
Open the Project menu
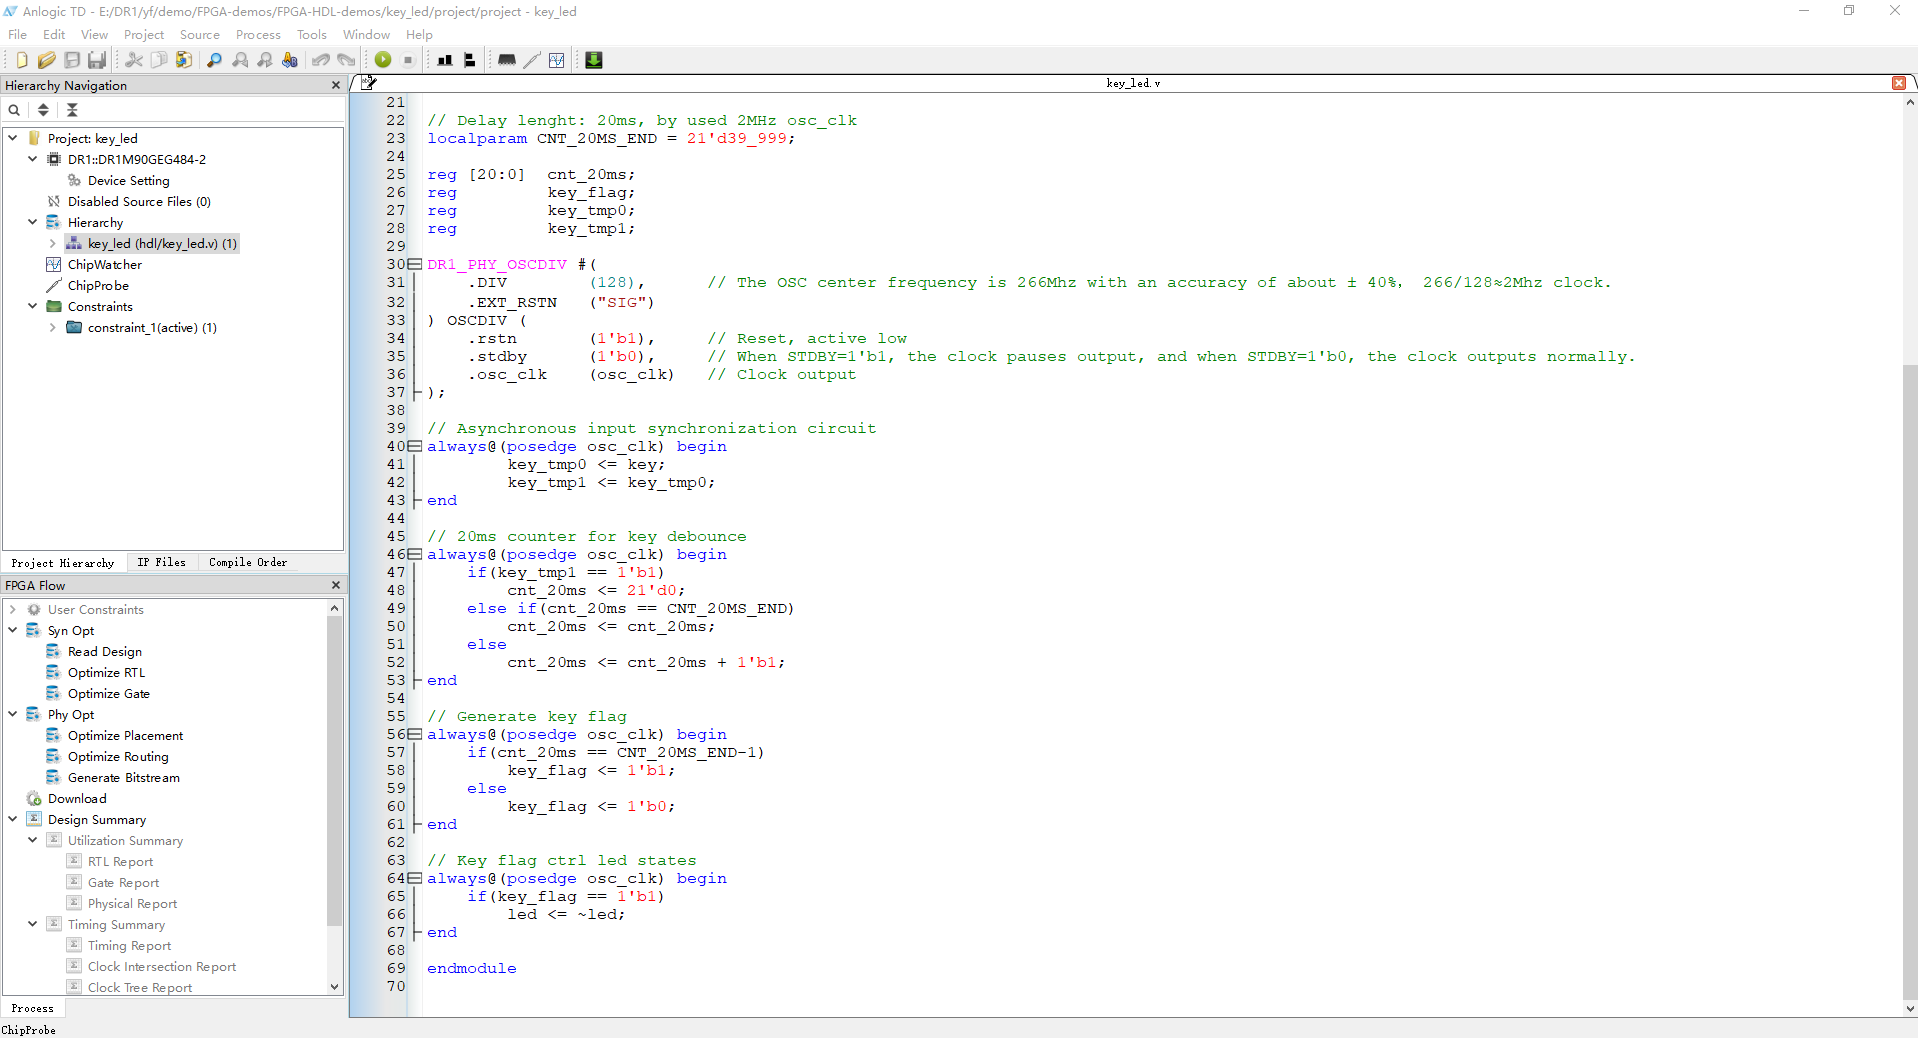[x=144, y=34]
